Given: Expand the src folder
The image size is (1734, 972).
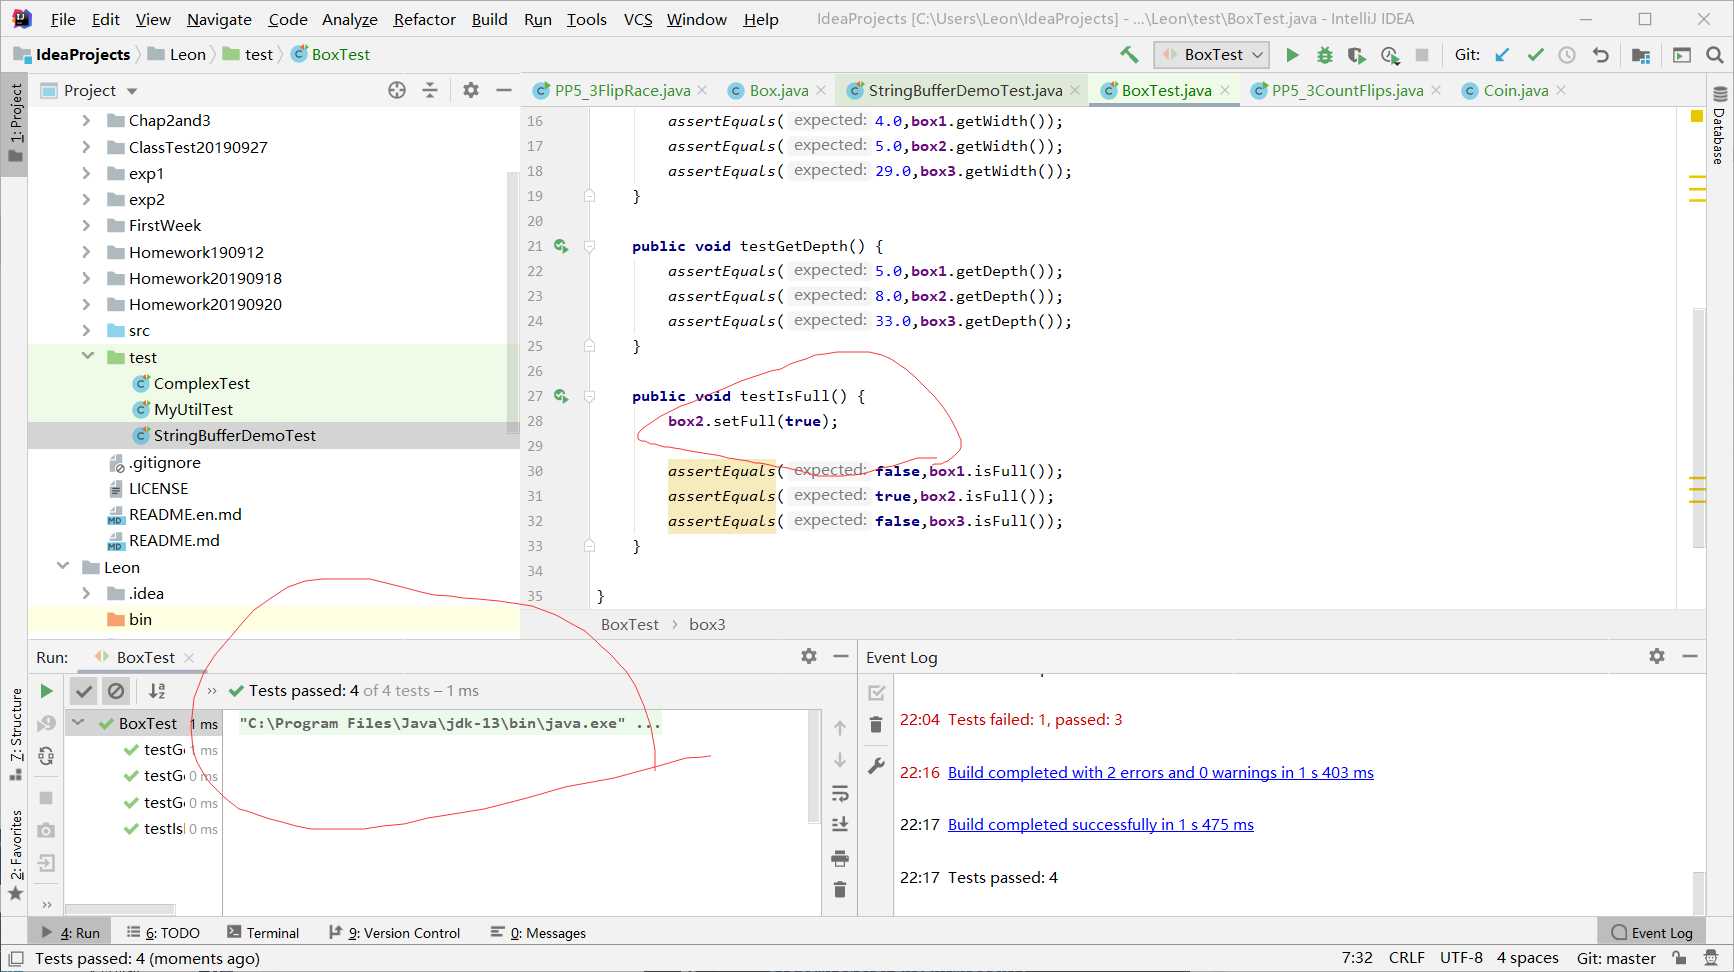Looking at the screenshot, I should pos(86,330).
